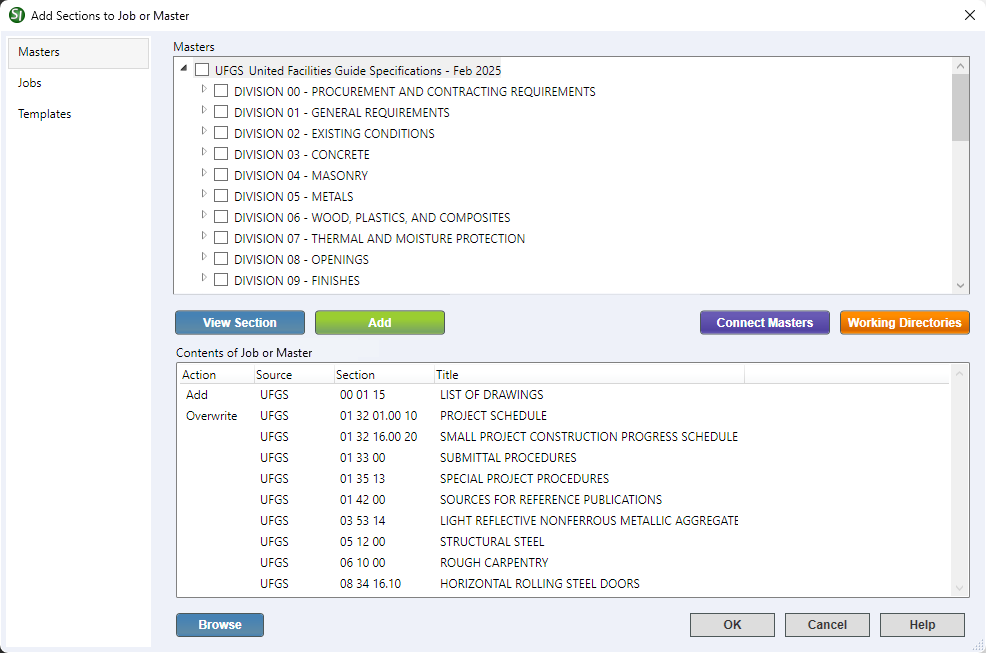
Task: Tick the Division 03 - Concrete checkbox
Action: 221,155
